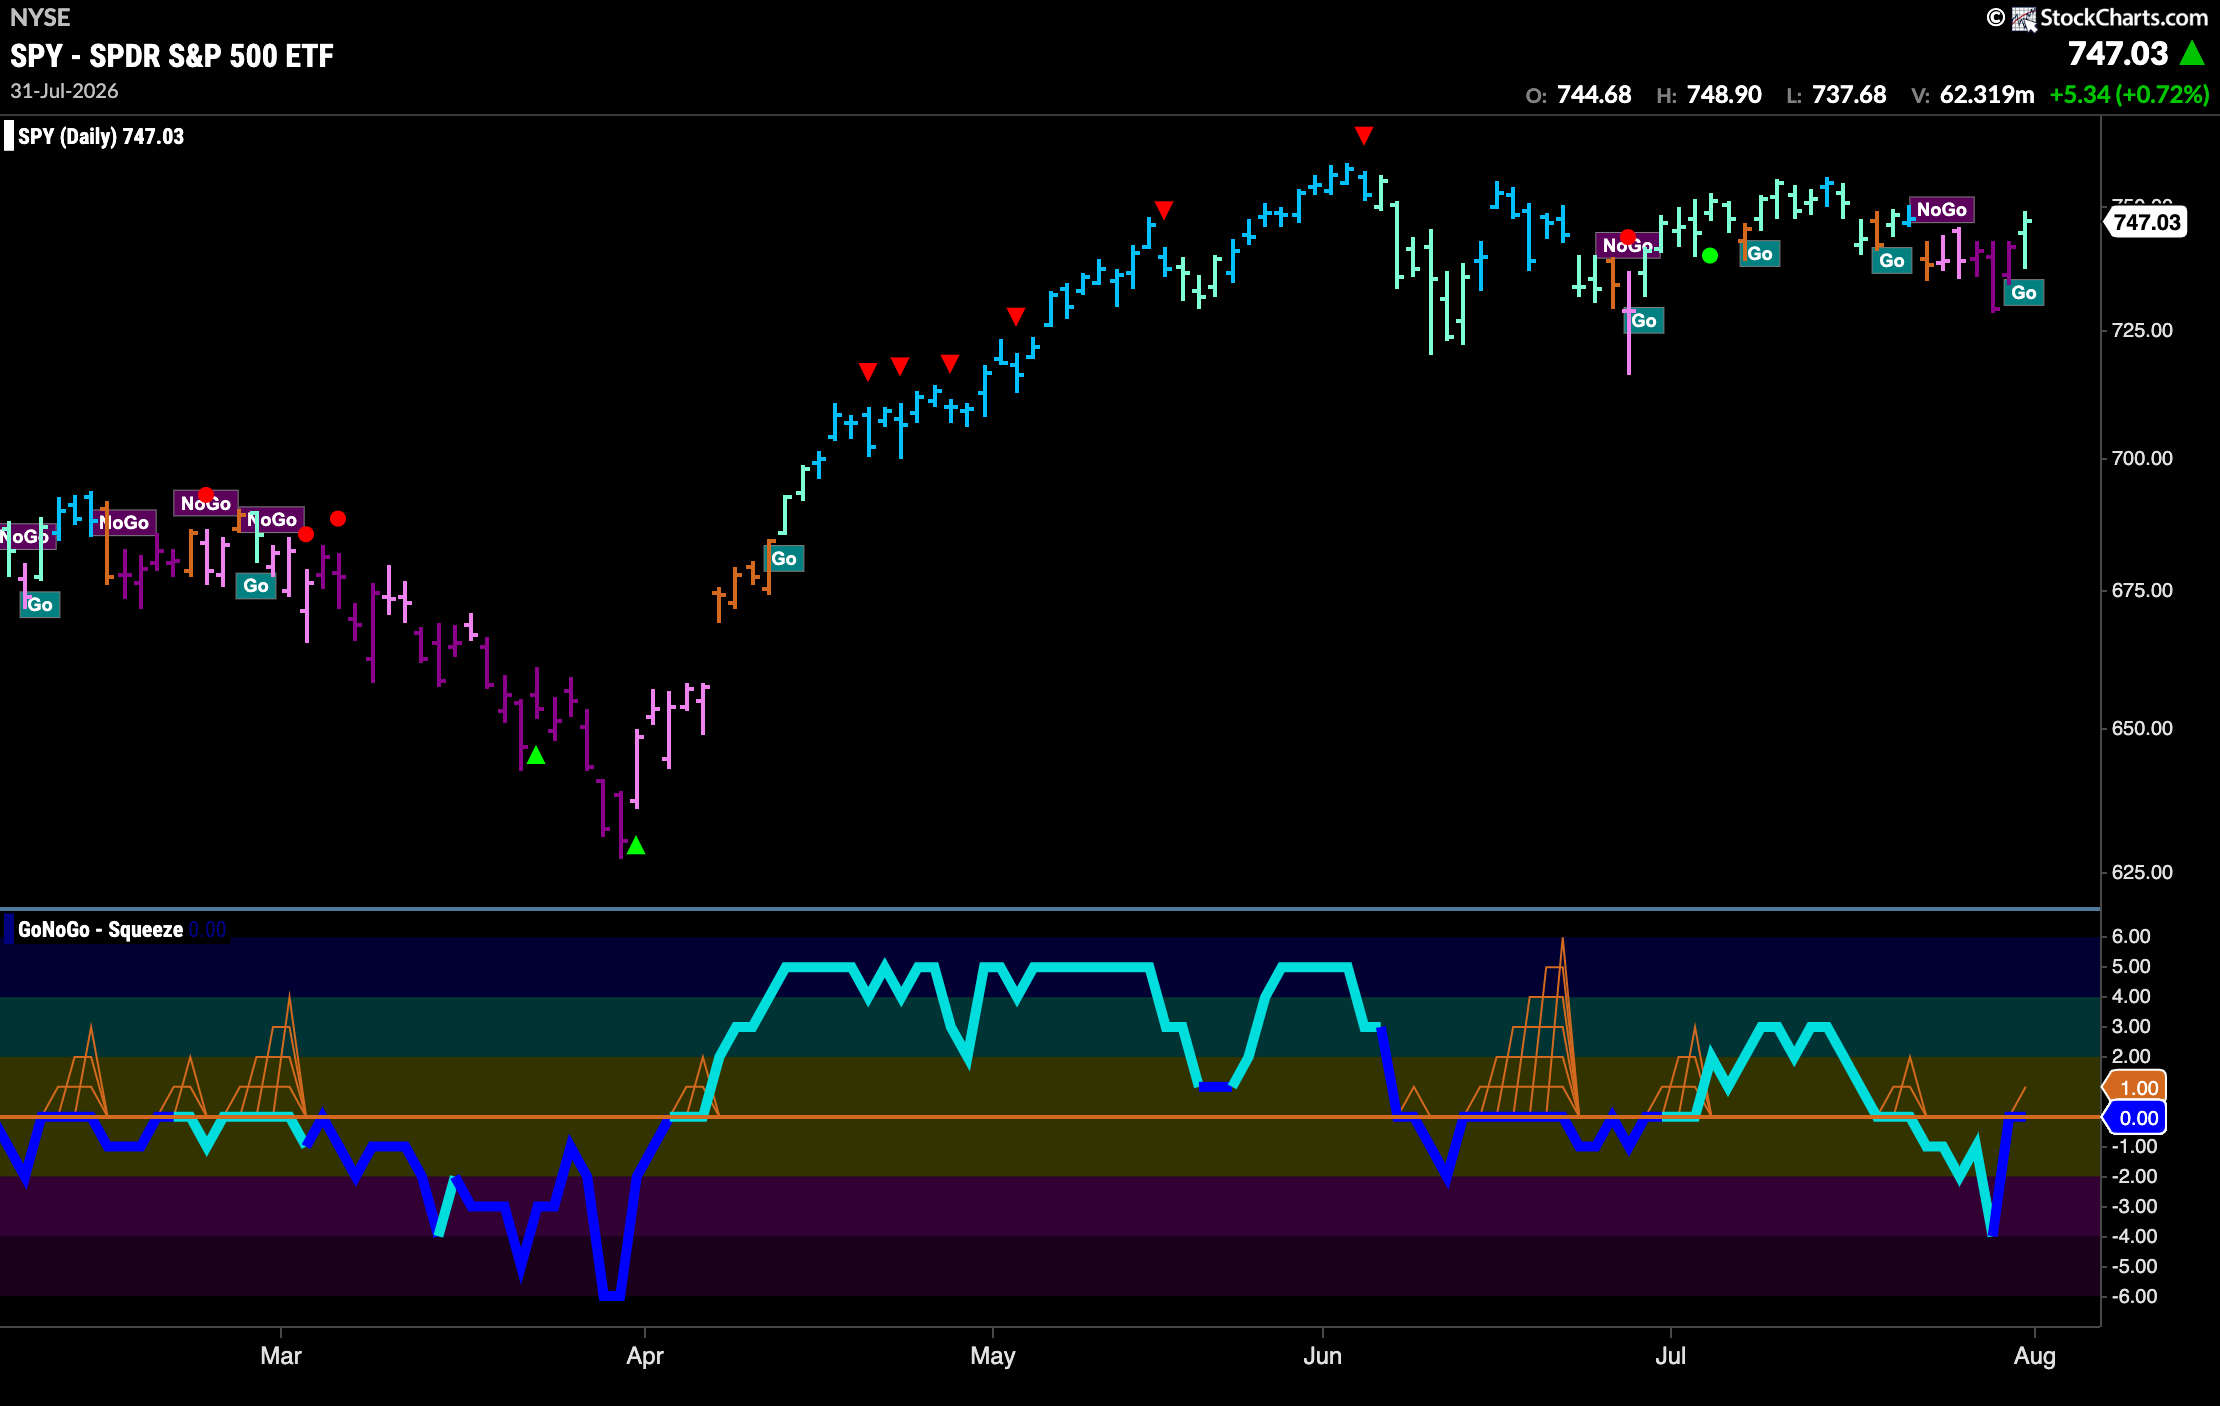This screenshot has width=2220, height=1406.
Task: Click the Go label under late-June low
Action: pos(1644,320)
